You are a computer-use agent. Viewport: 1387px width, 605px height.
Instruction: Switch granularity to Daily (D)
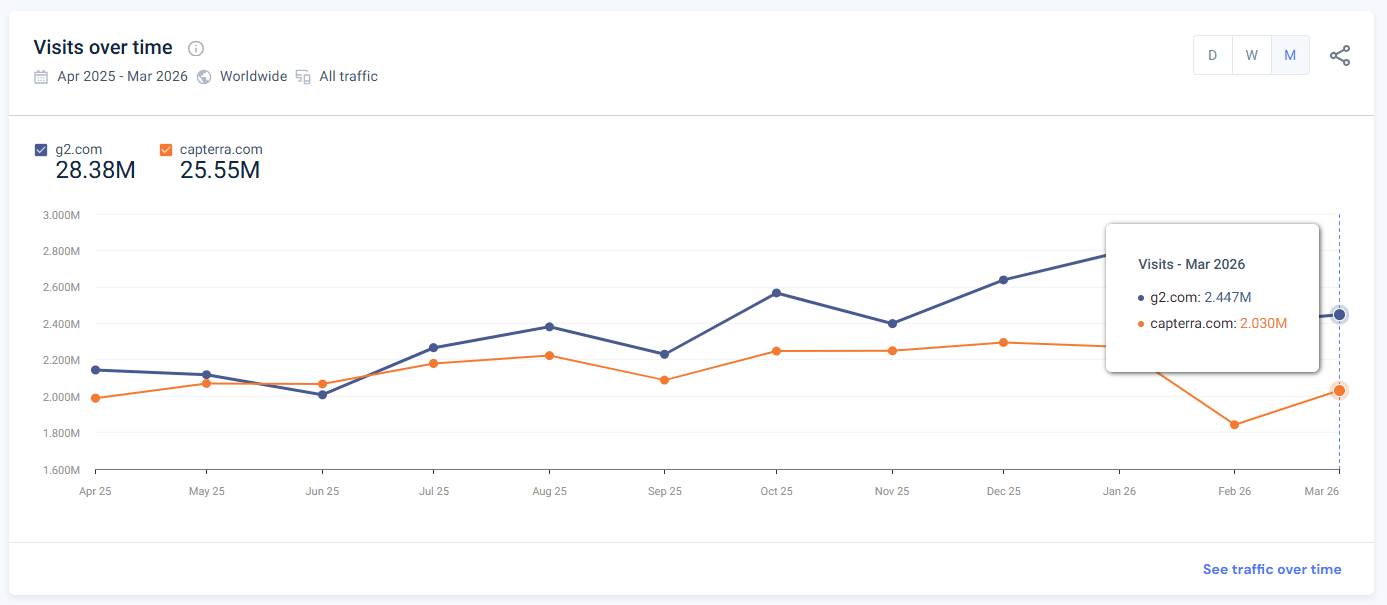(1213, 55)
